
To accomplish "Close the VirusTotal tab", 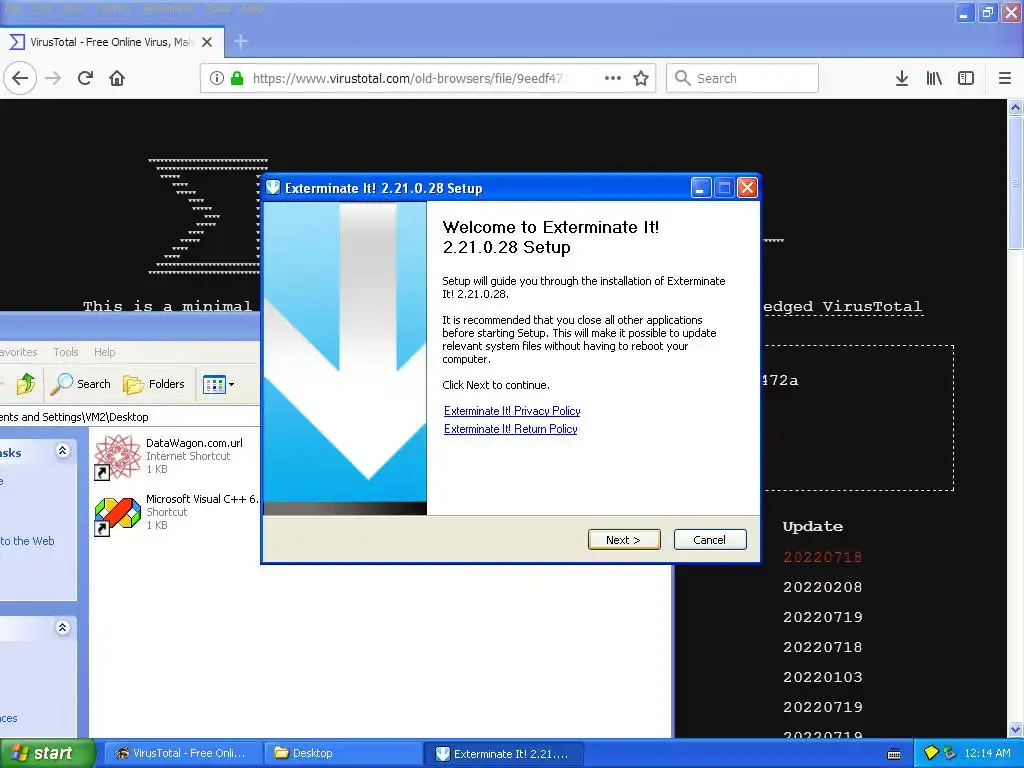I will (207, 42).
